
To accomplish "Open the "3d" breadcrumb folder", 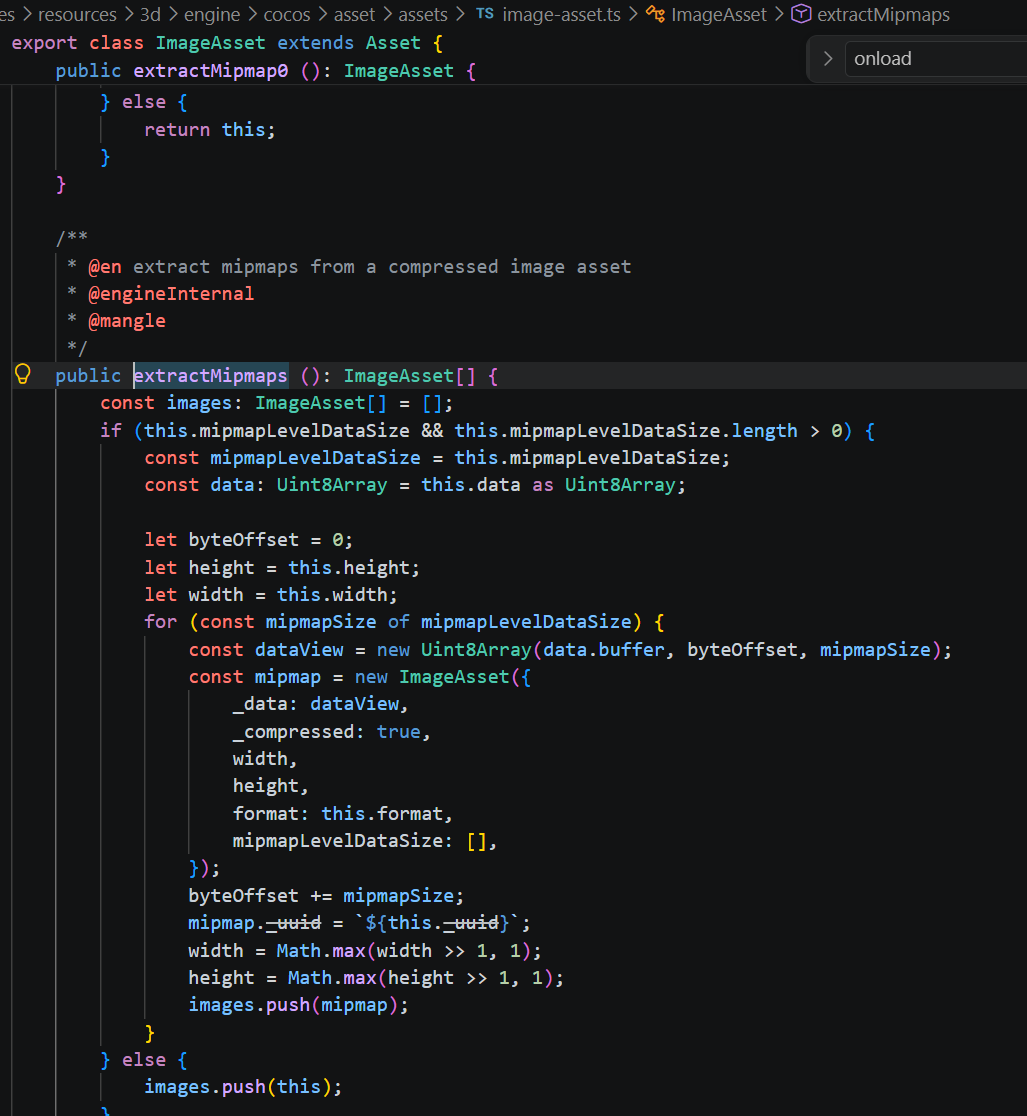I will click(x=150, y=14).
